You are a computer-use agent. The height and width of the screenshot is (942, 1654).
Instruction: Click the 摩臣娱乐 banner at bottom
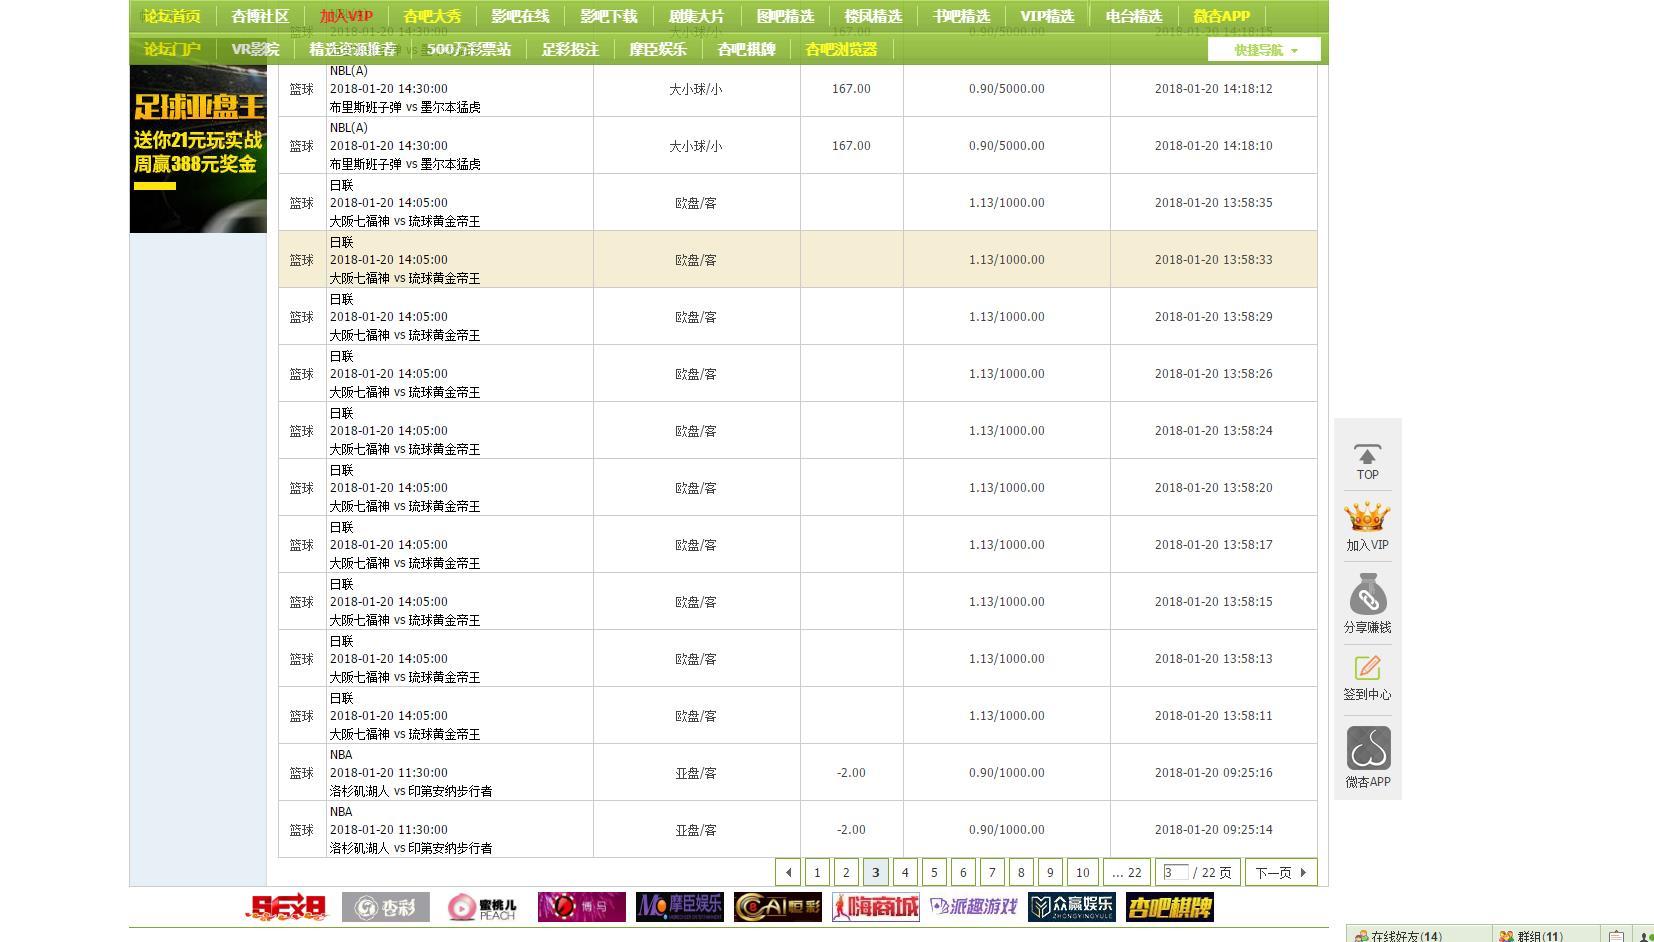coord(679,907)
